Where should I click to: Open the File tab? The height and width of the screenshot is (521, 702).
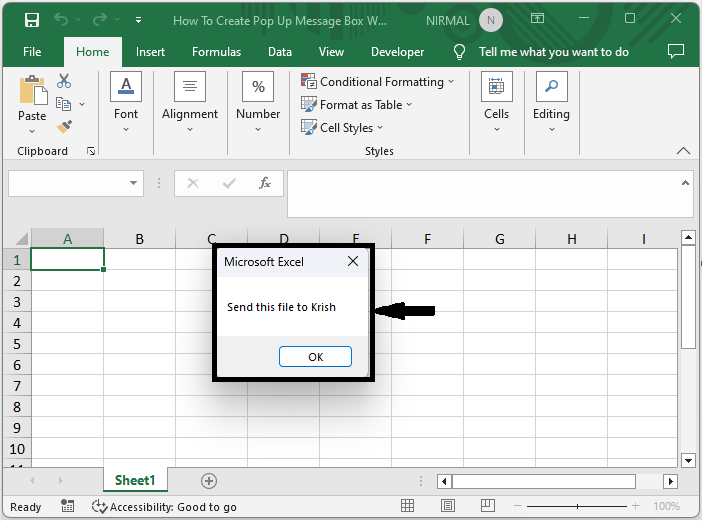[x=32, y=52]
